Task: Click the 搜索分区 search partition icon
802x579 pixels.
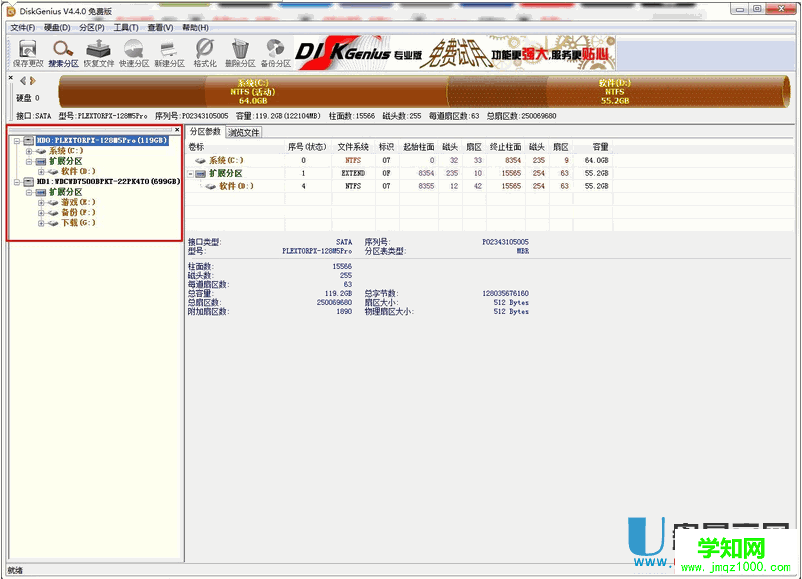Action: coord(63,53)
